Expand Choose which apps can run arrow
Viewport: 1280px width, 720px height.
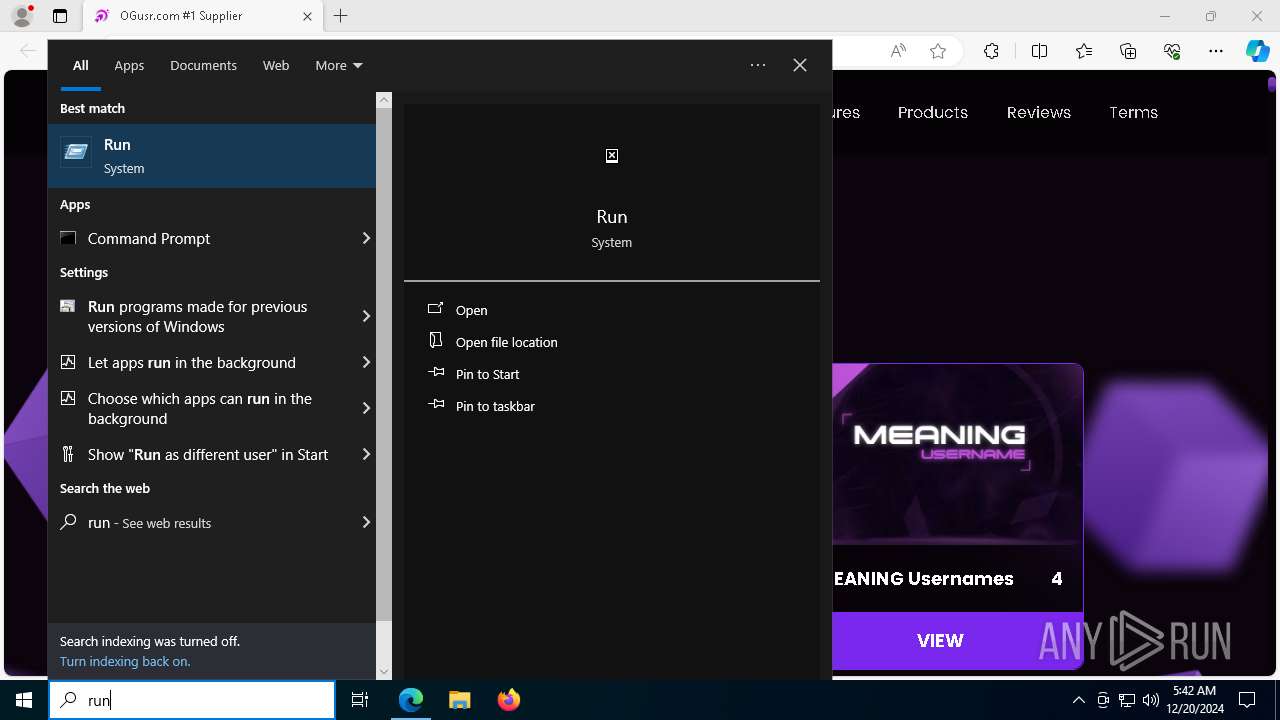(366, 408)
